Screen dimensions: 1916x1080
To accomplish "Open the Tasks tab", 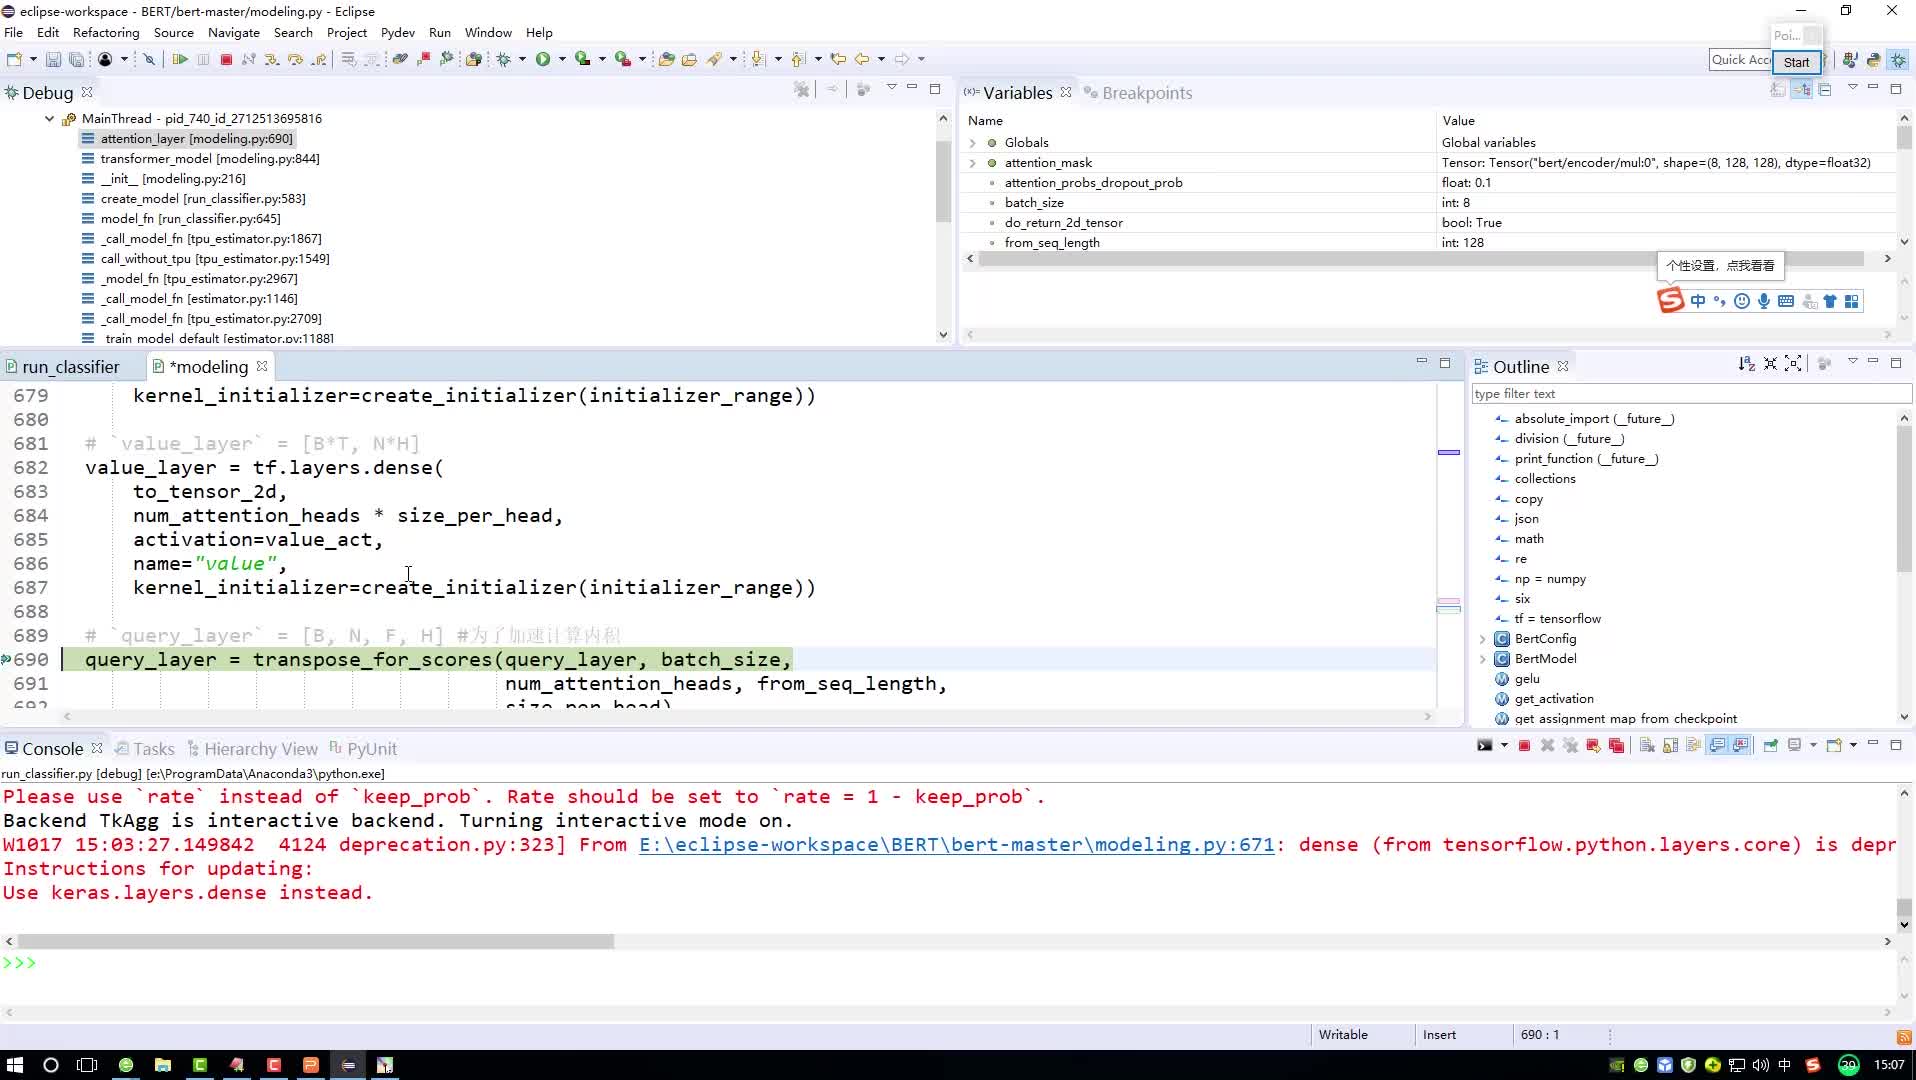I will pos(145,749).
